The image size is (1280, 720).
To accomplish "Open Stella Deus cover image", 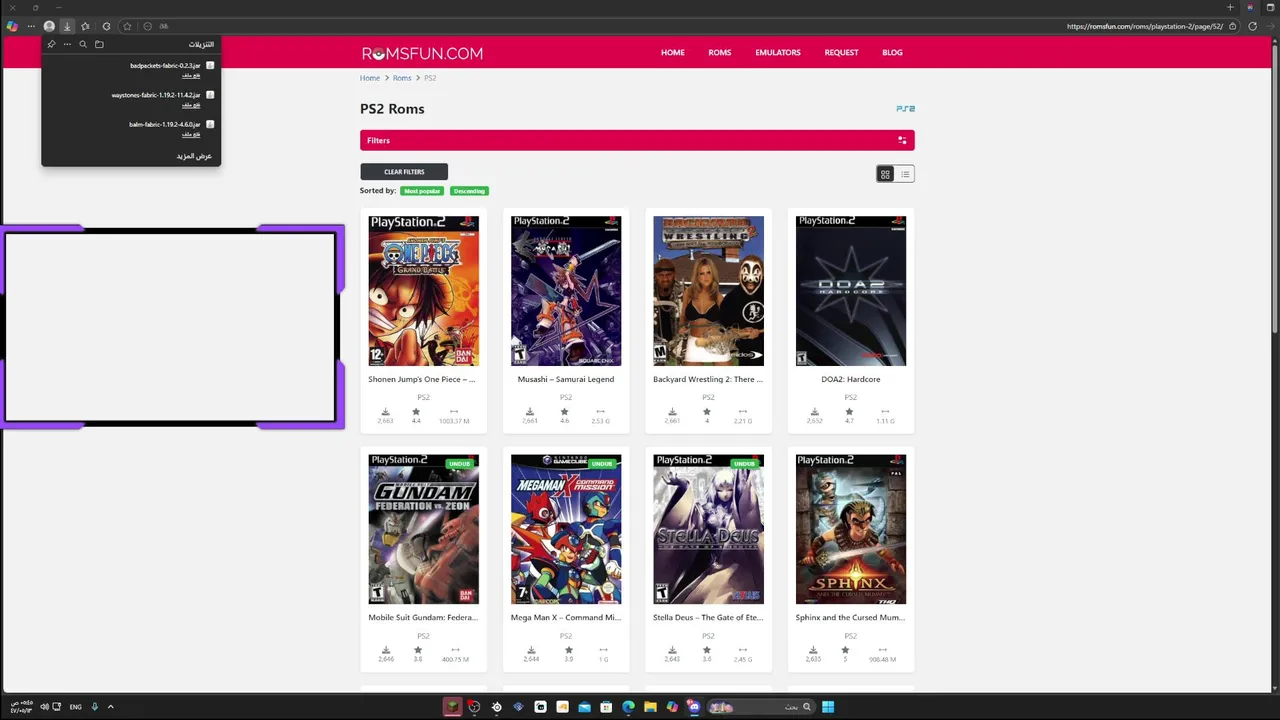I will click(708, 529).
